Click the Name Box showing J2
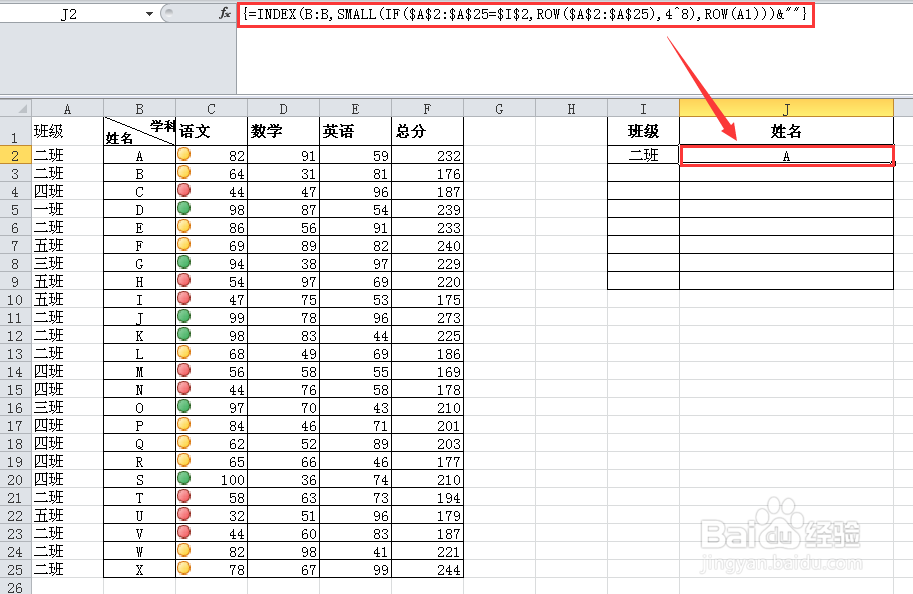The width and height of the screenshot is (913, 594). click(x=60, y=14)
